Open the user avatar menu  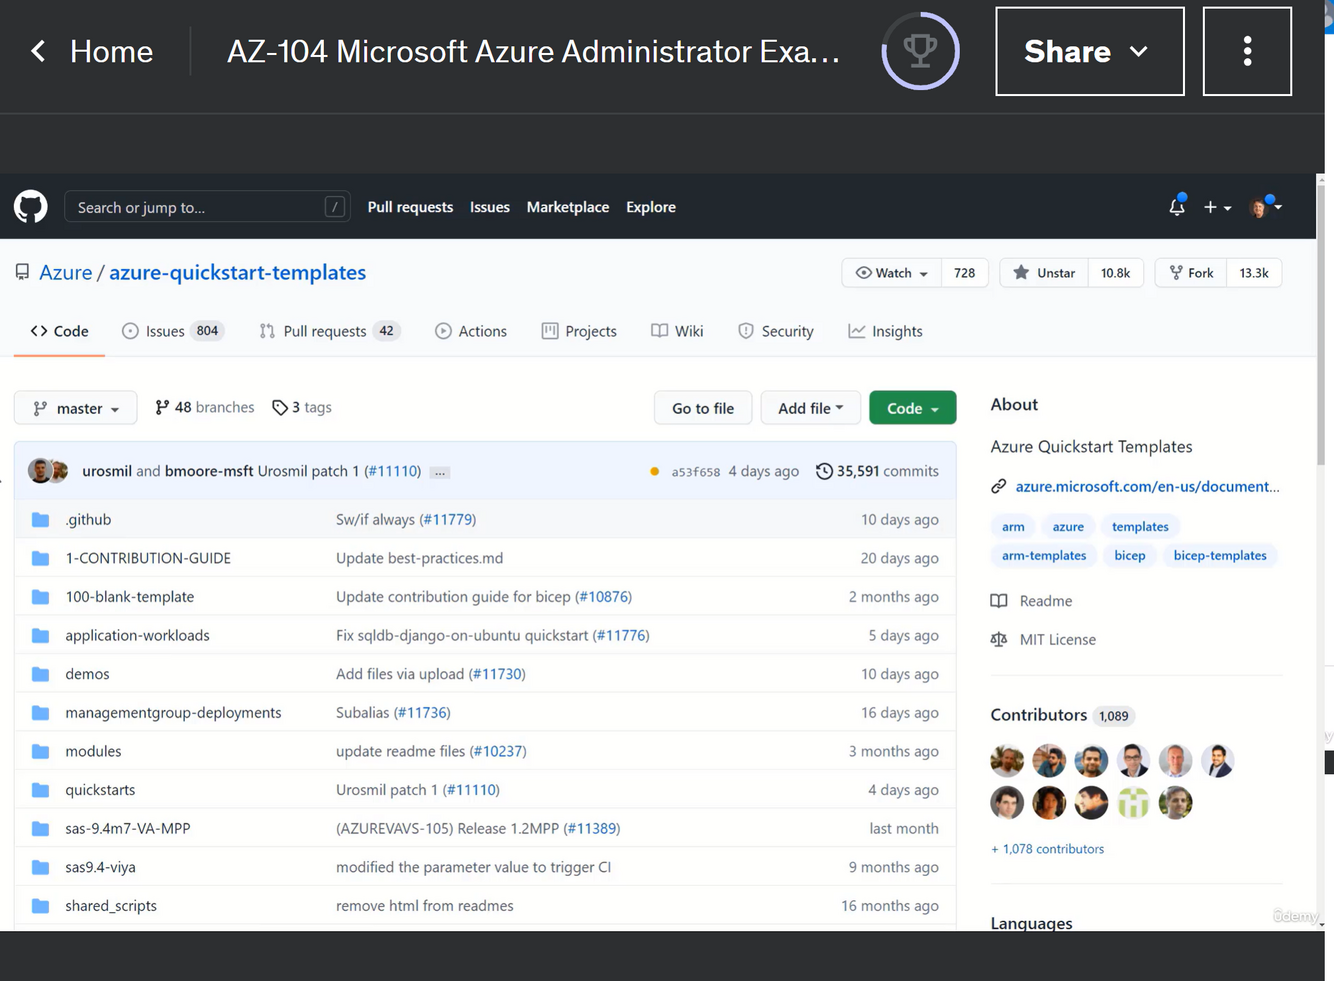tap(1265, 206)
